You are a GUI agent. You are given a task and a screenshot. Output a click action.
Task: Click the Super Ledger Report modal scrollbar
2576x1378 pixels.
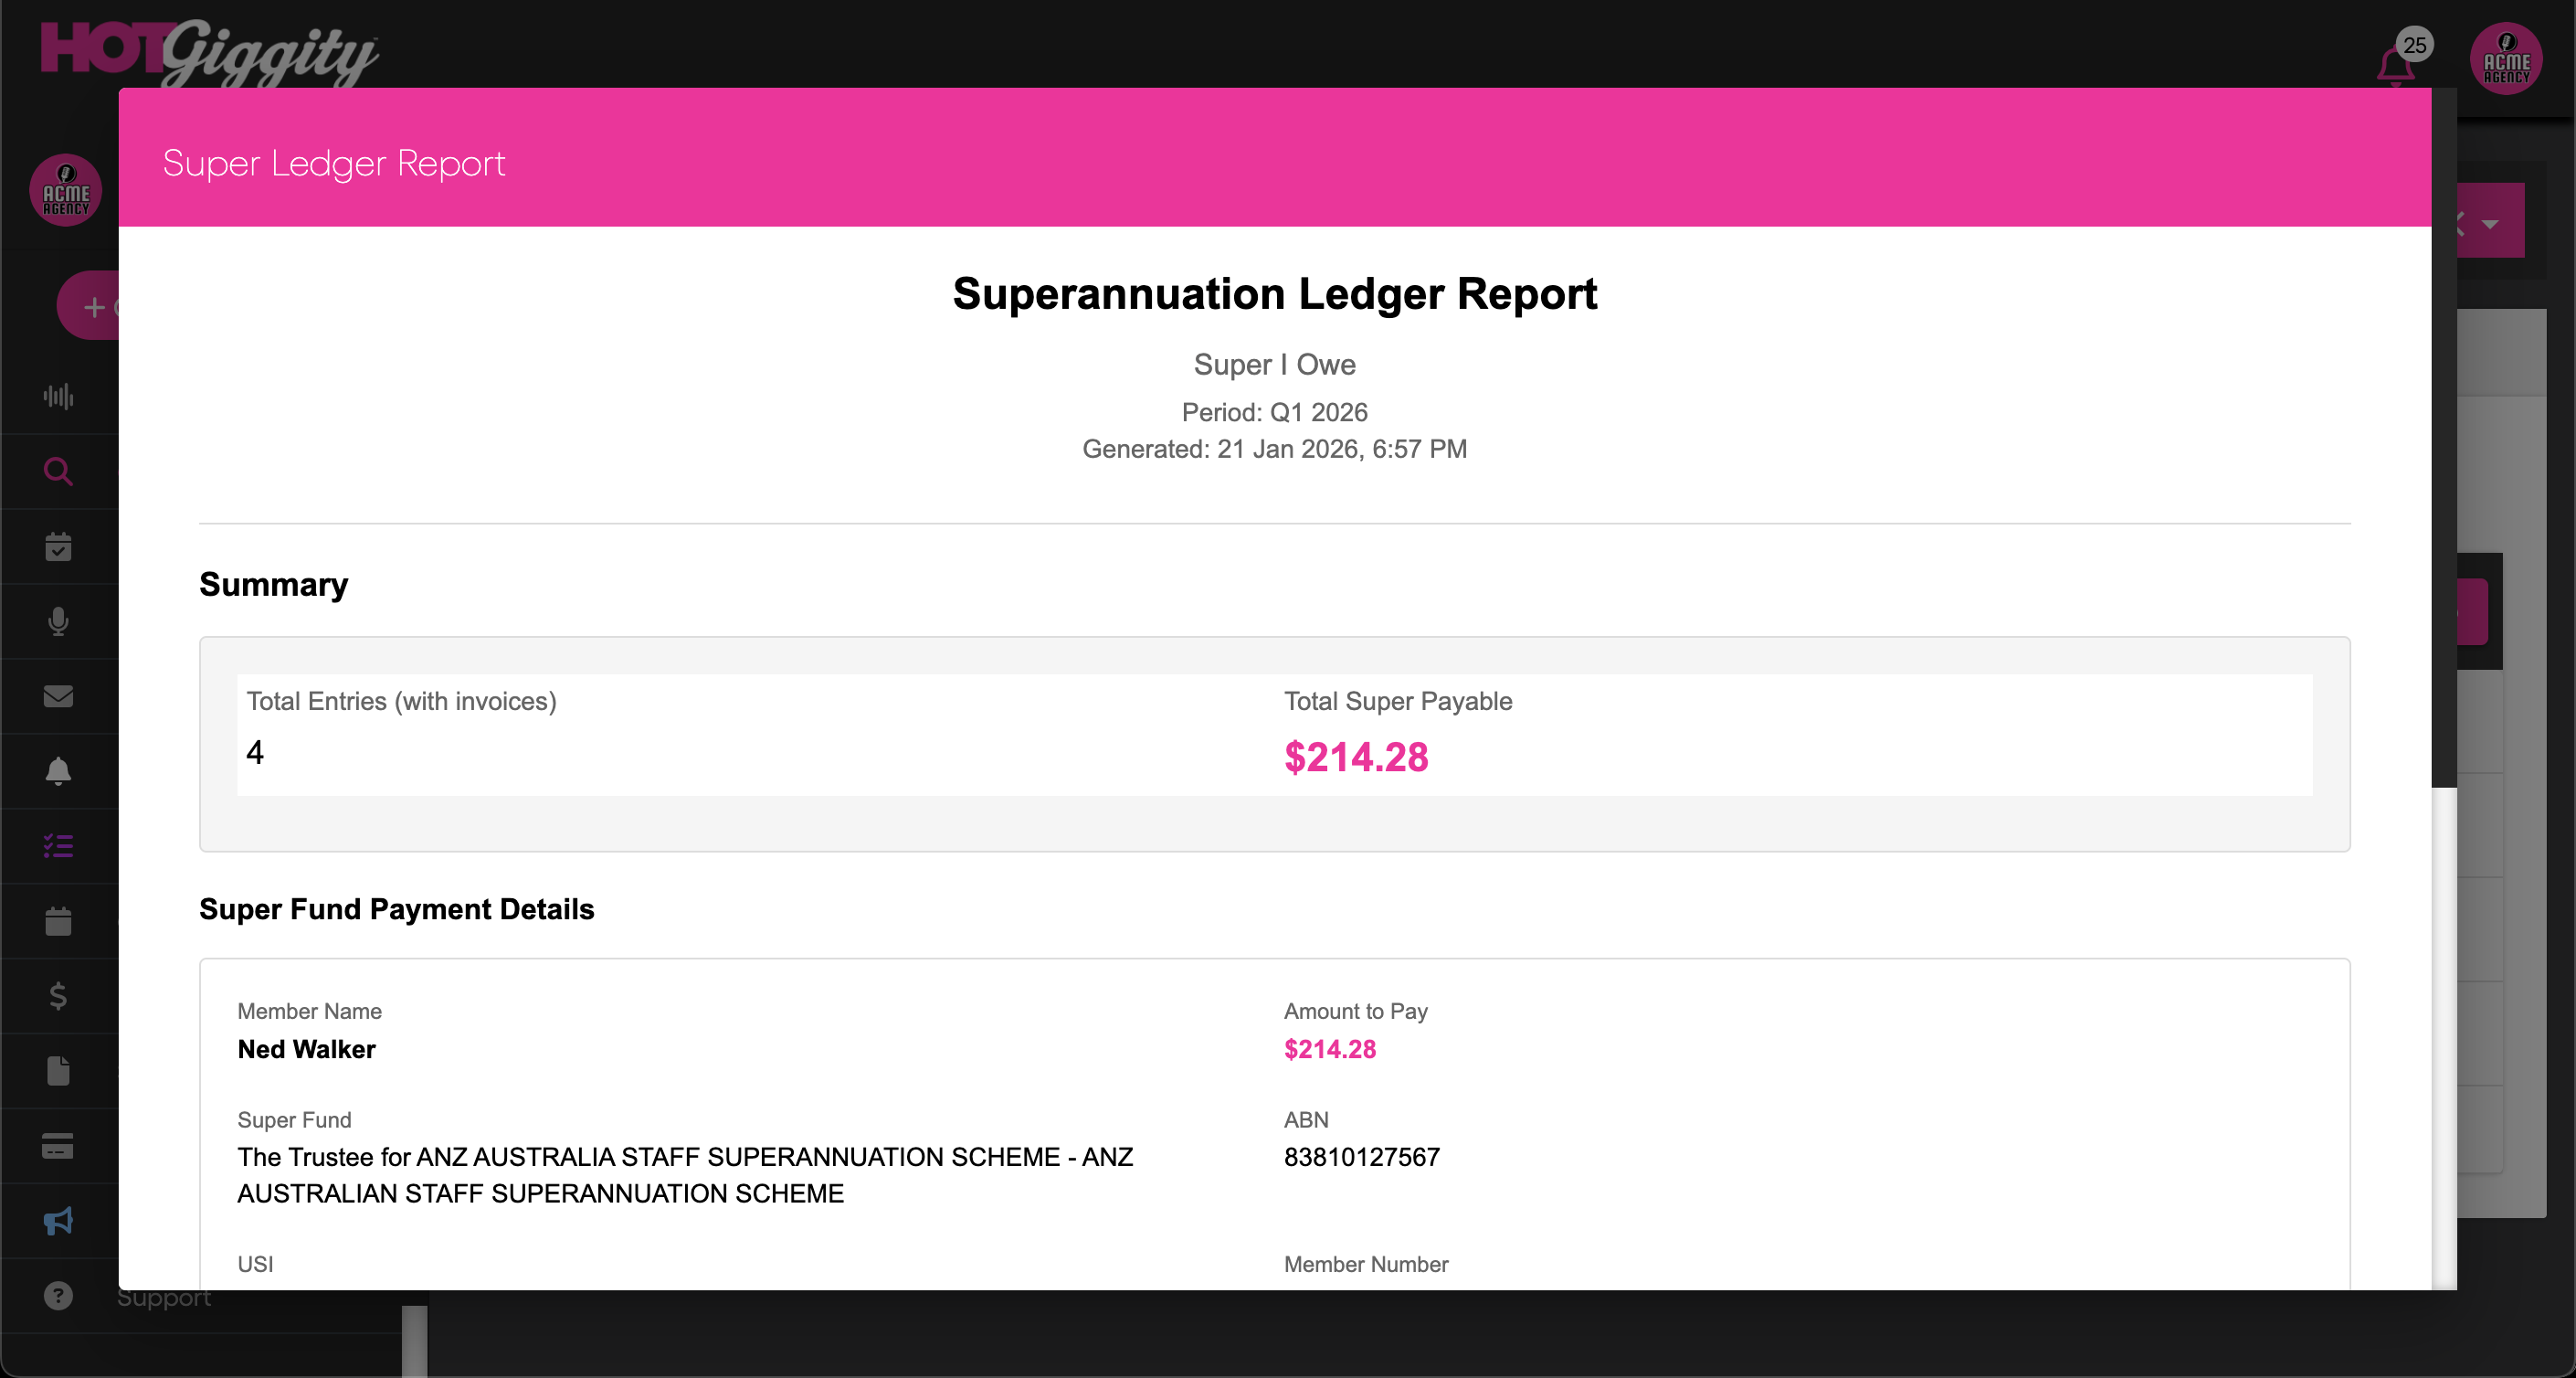pyautogui.click(x=2443, y=440)
